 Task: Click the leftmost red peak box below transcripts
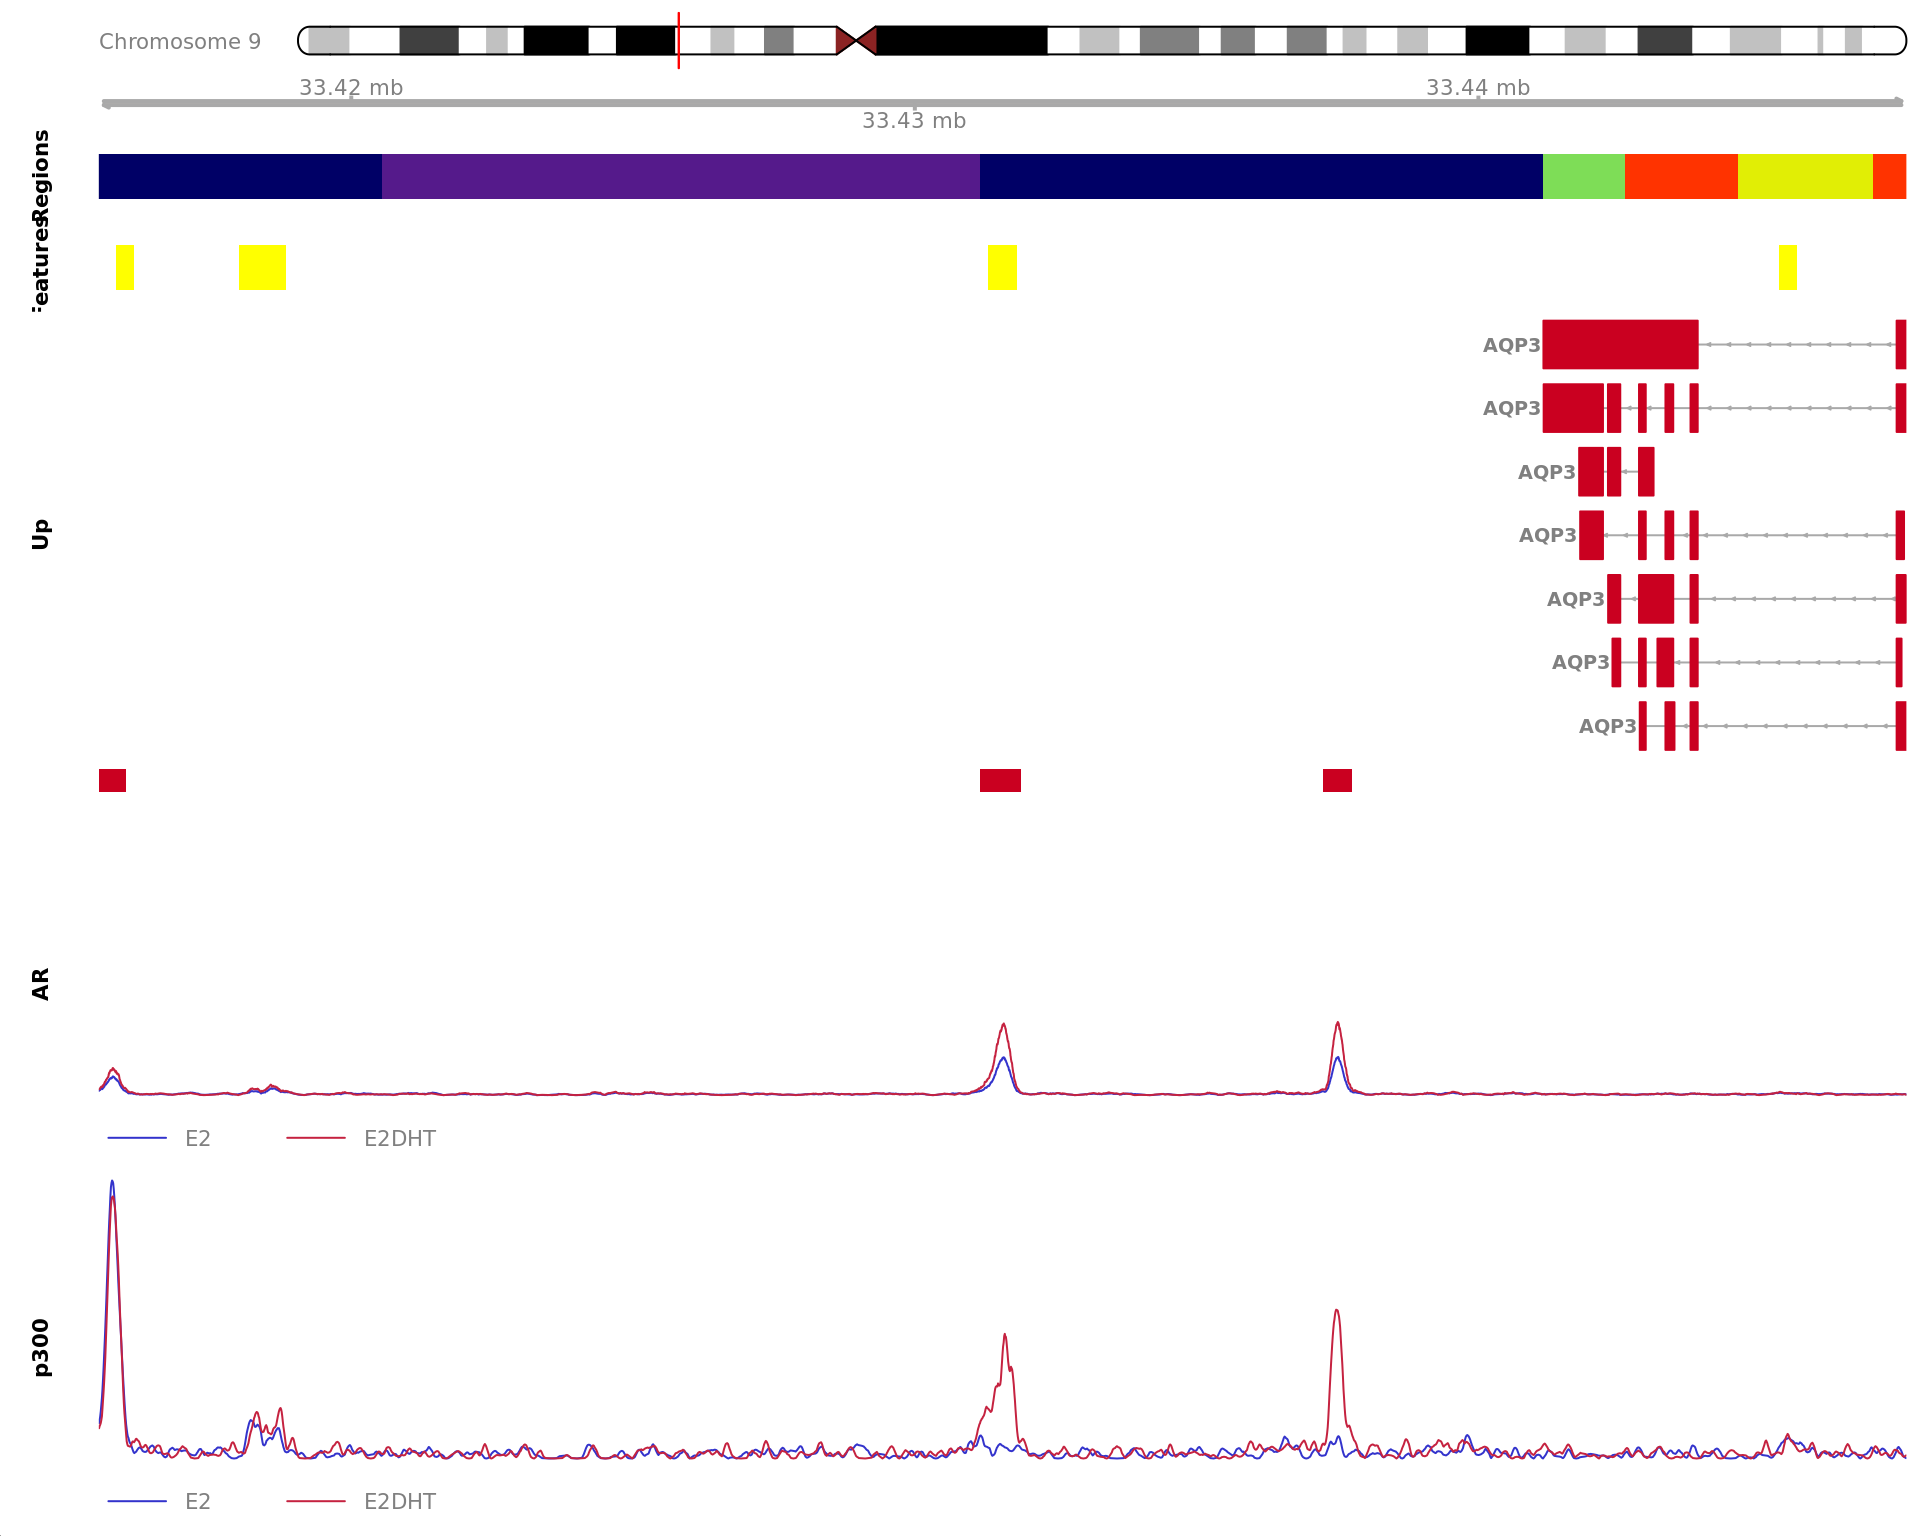[x=112, y=780]
